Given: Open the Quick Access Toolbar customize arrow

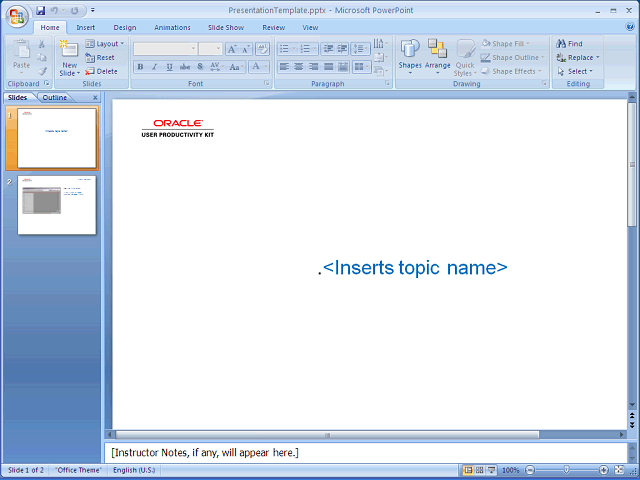Looking at the screenshot, I should (93, 10).
